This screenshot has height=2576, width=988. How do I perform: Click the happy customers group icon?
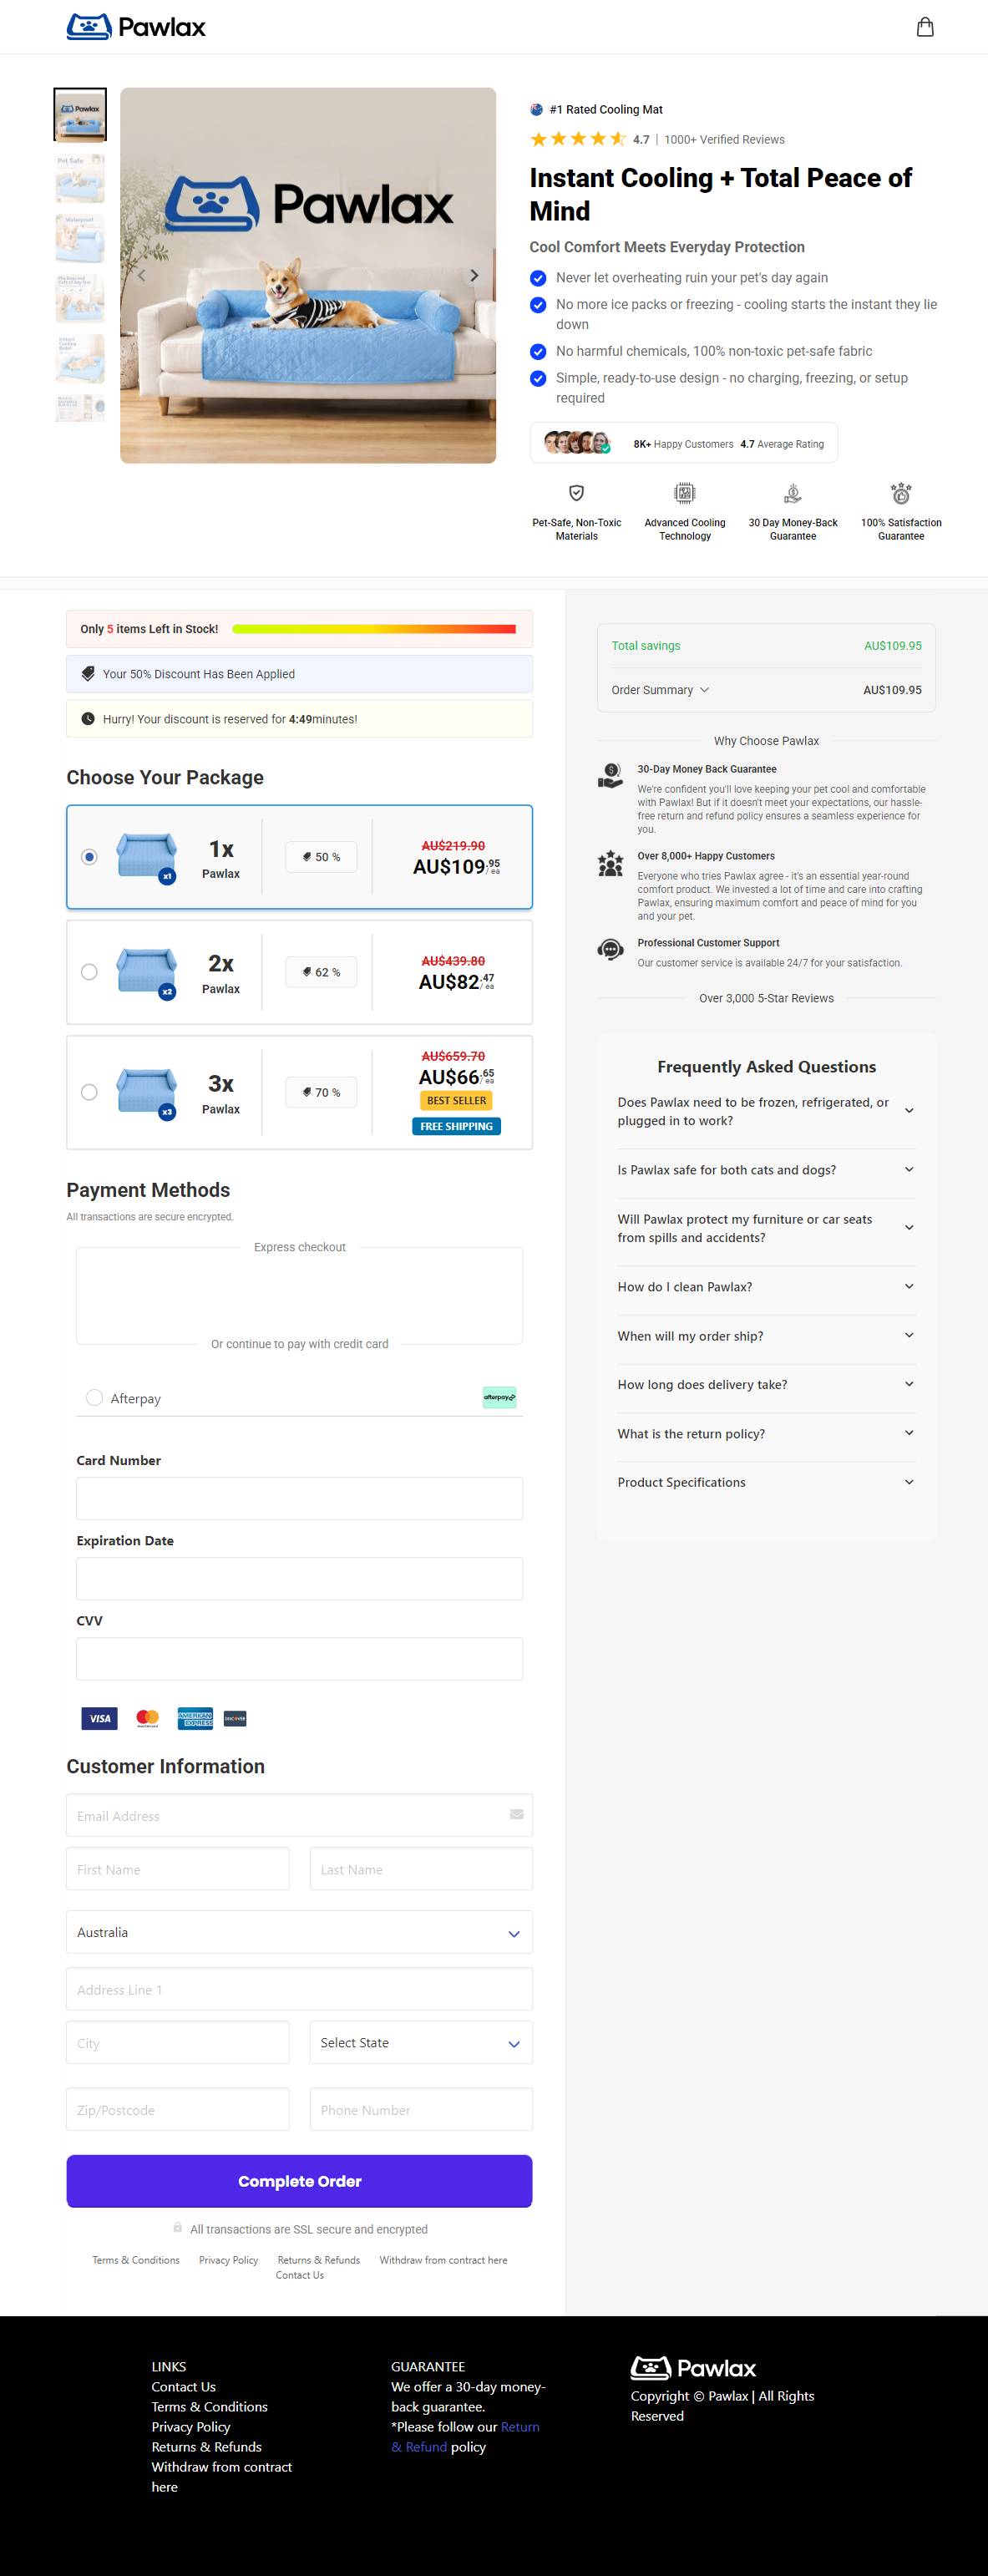coord(610,863)
